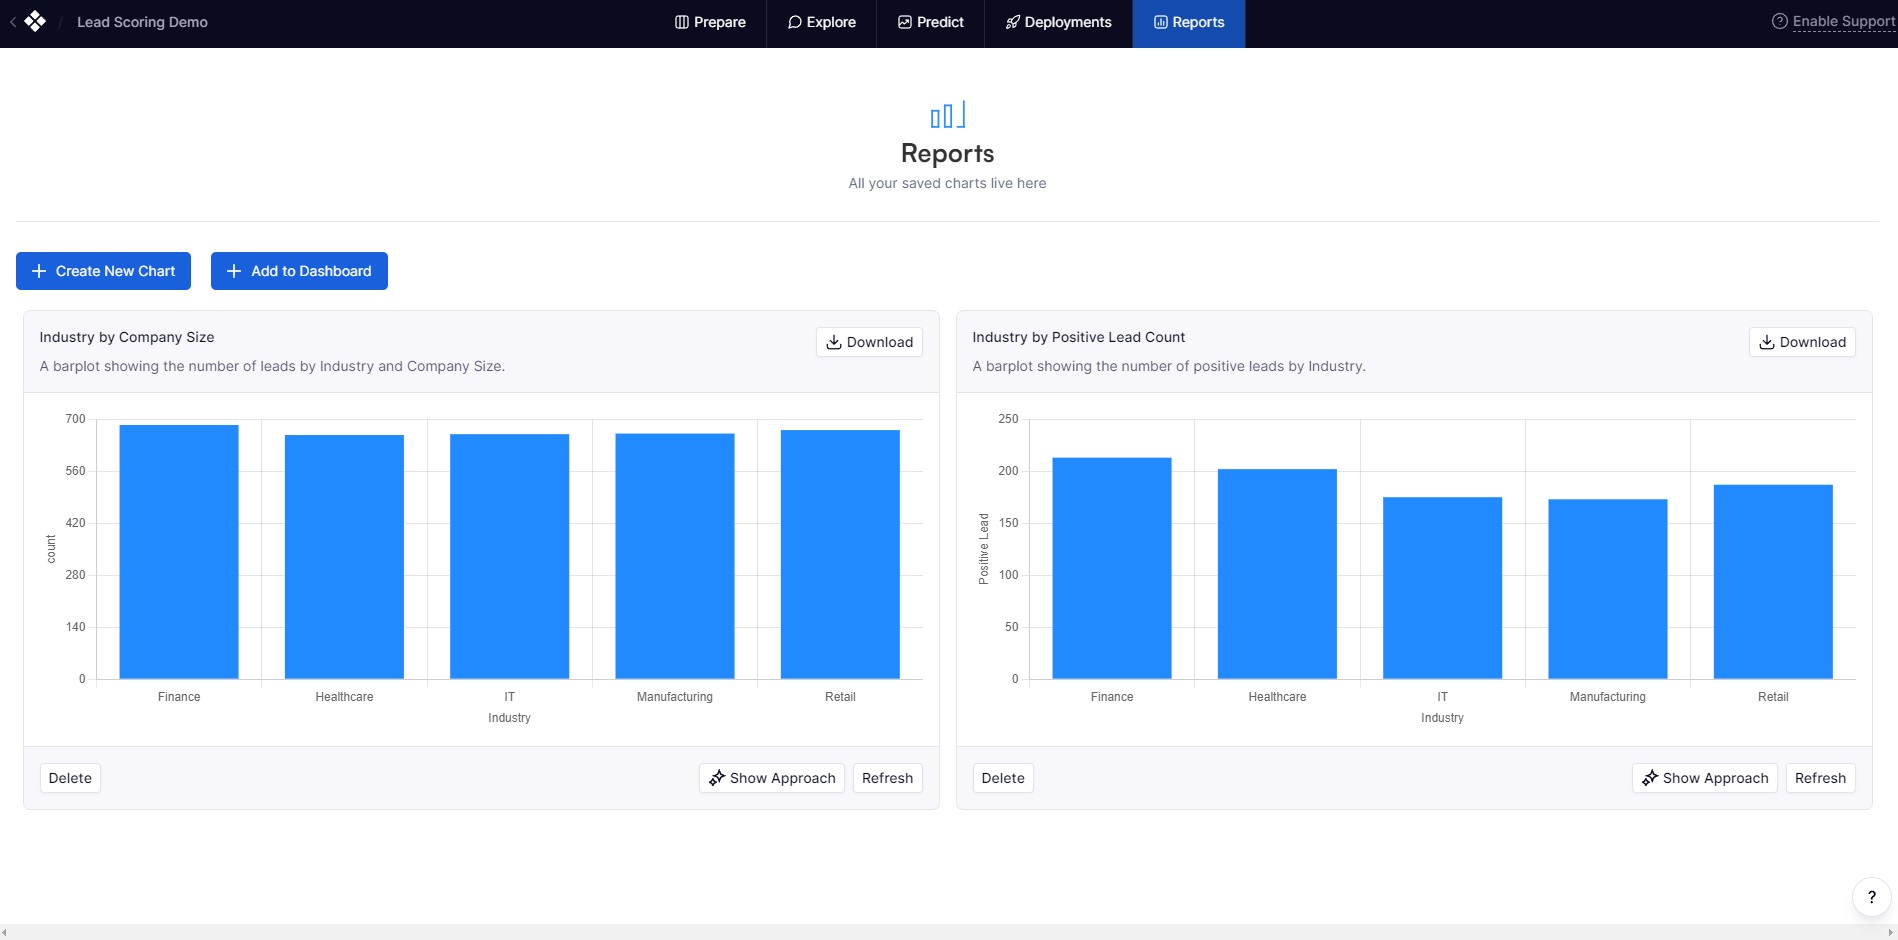Refresh the Industry by Company Size chart

click(887, 778)
